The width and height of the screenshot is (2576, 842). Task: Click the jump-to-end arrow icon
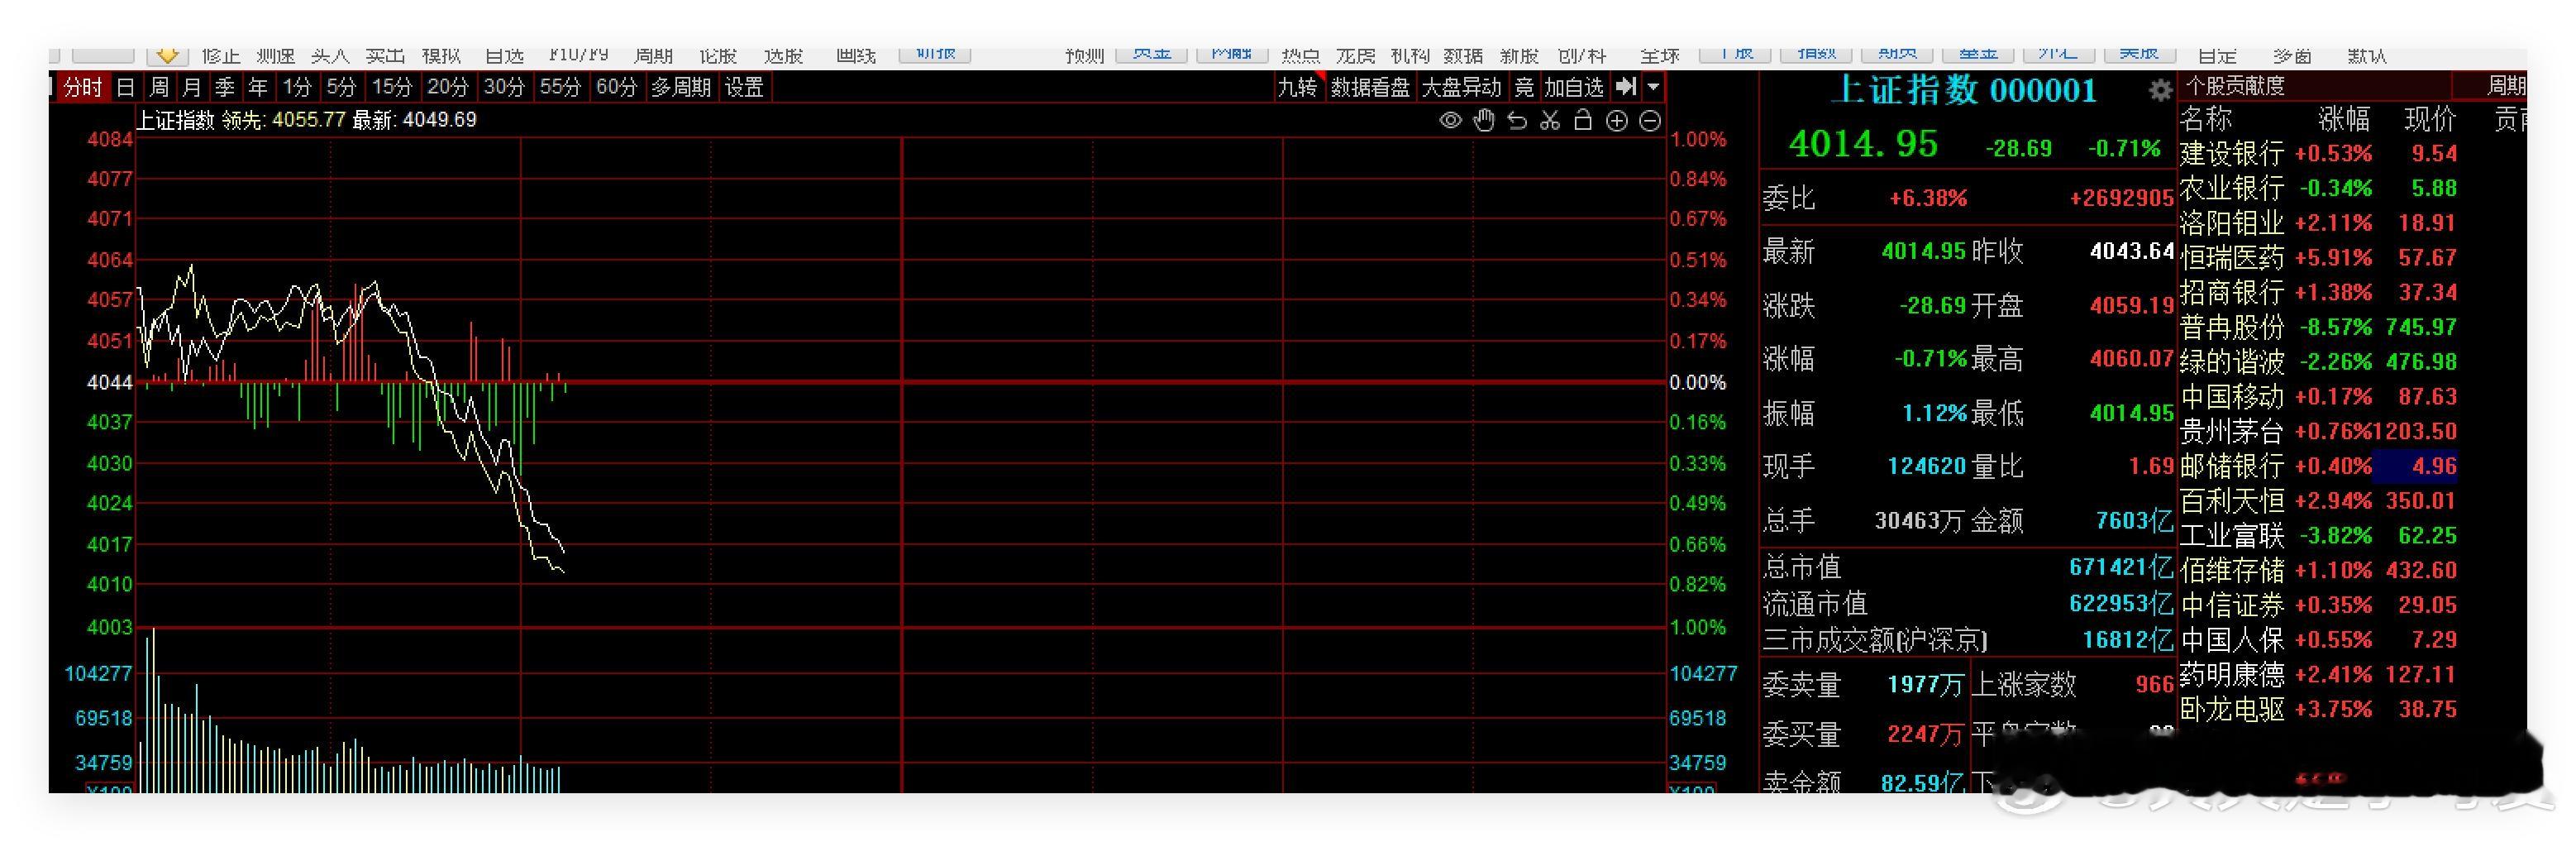(x=1626, y=87)
